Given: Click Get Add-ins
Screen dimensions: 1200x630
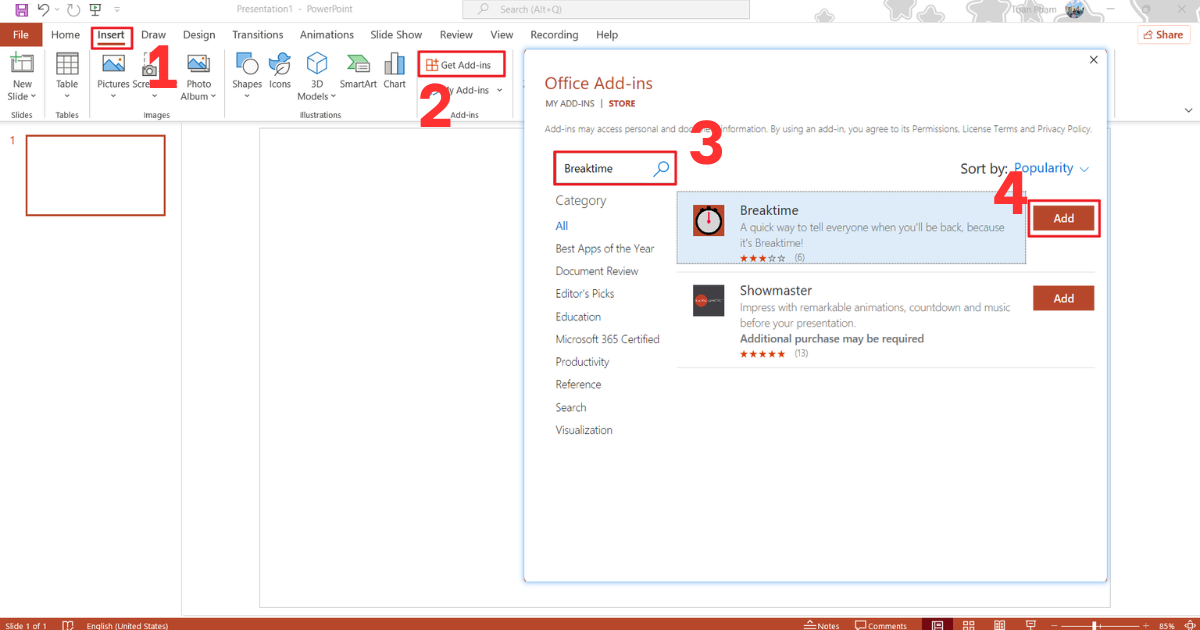Looking at the screenshot, I should 461,65.
